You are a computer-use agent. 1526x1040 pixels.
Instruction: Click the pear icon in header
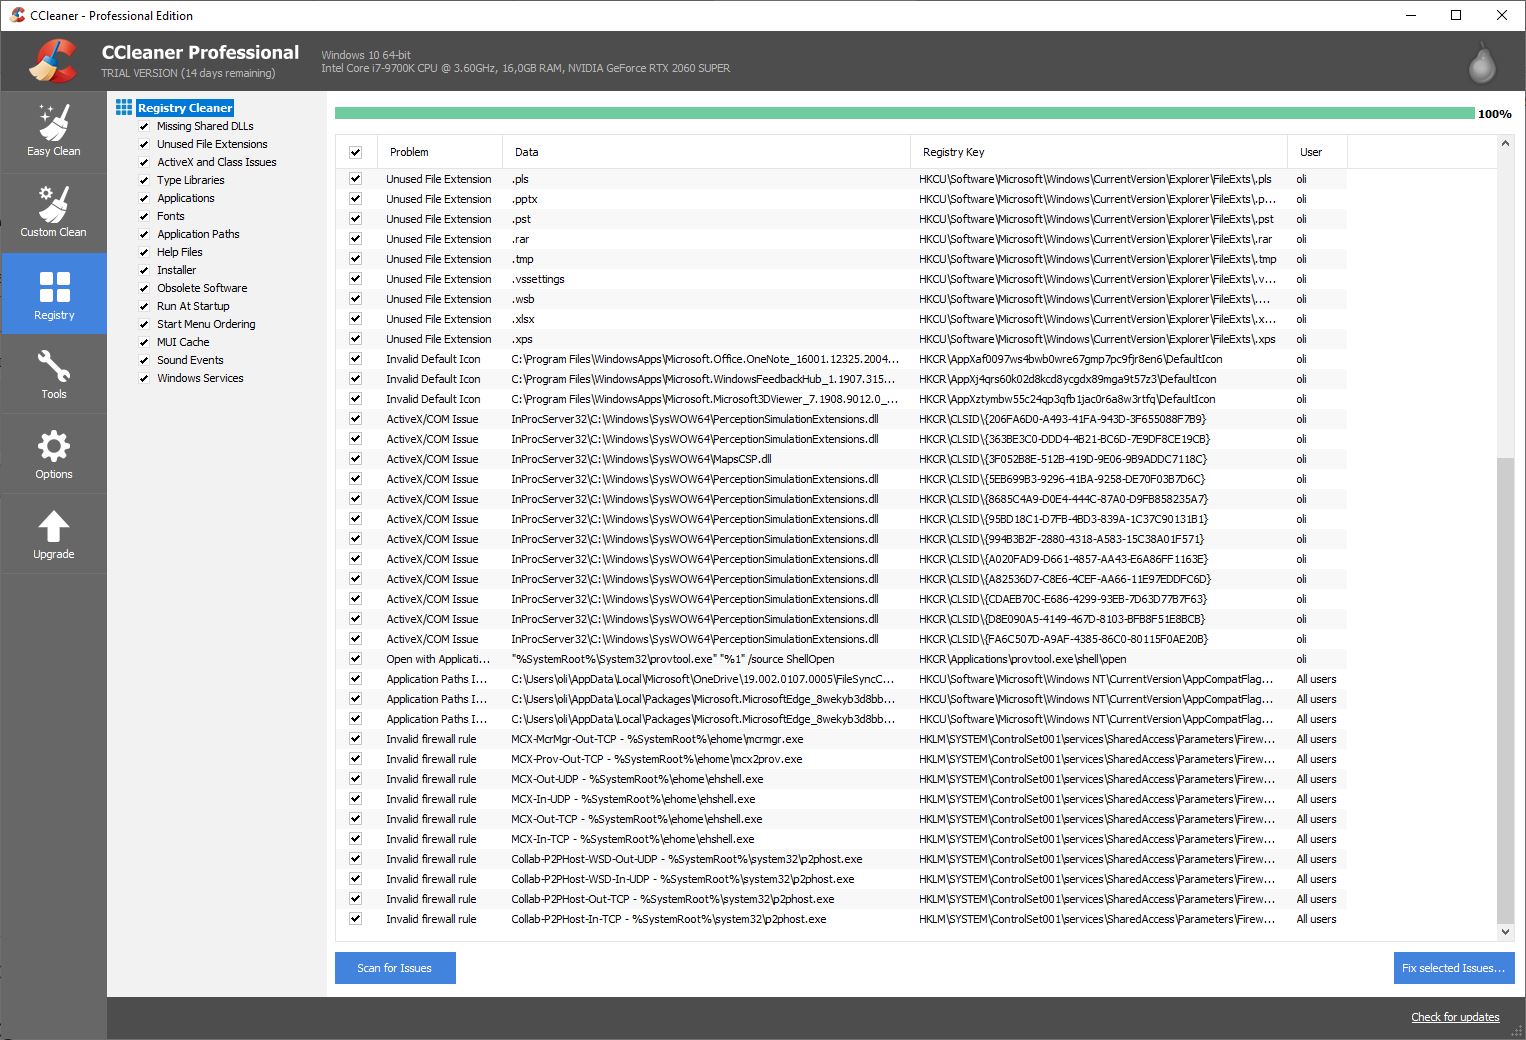pyautogui.click(x=1481, y=62)
